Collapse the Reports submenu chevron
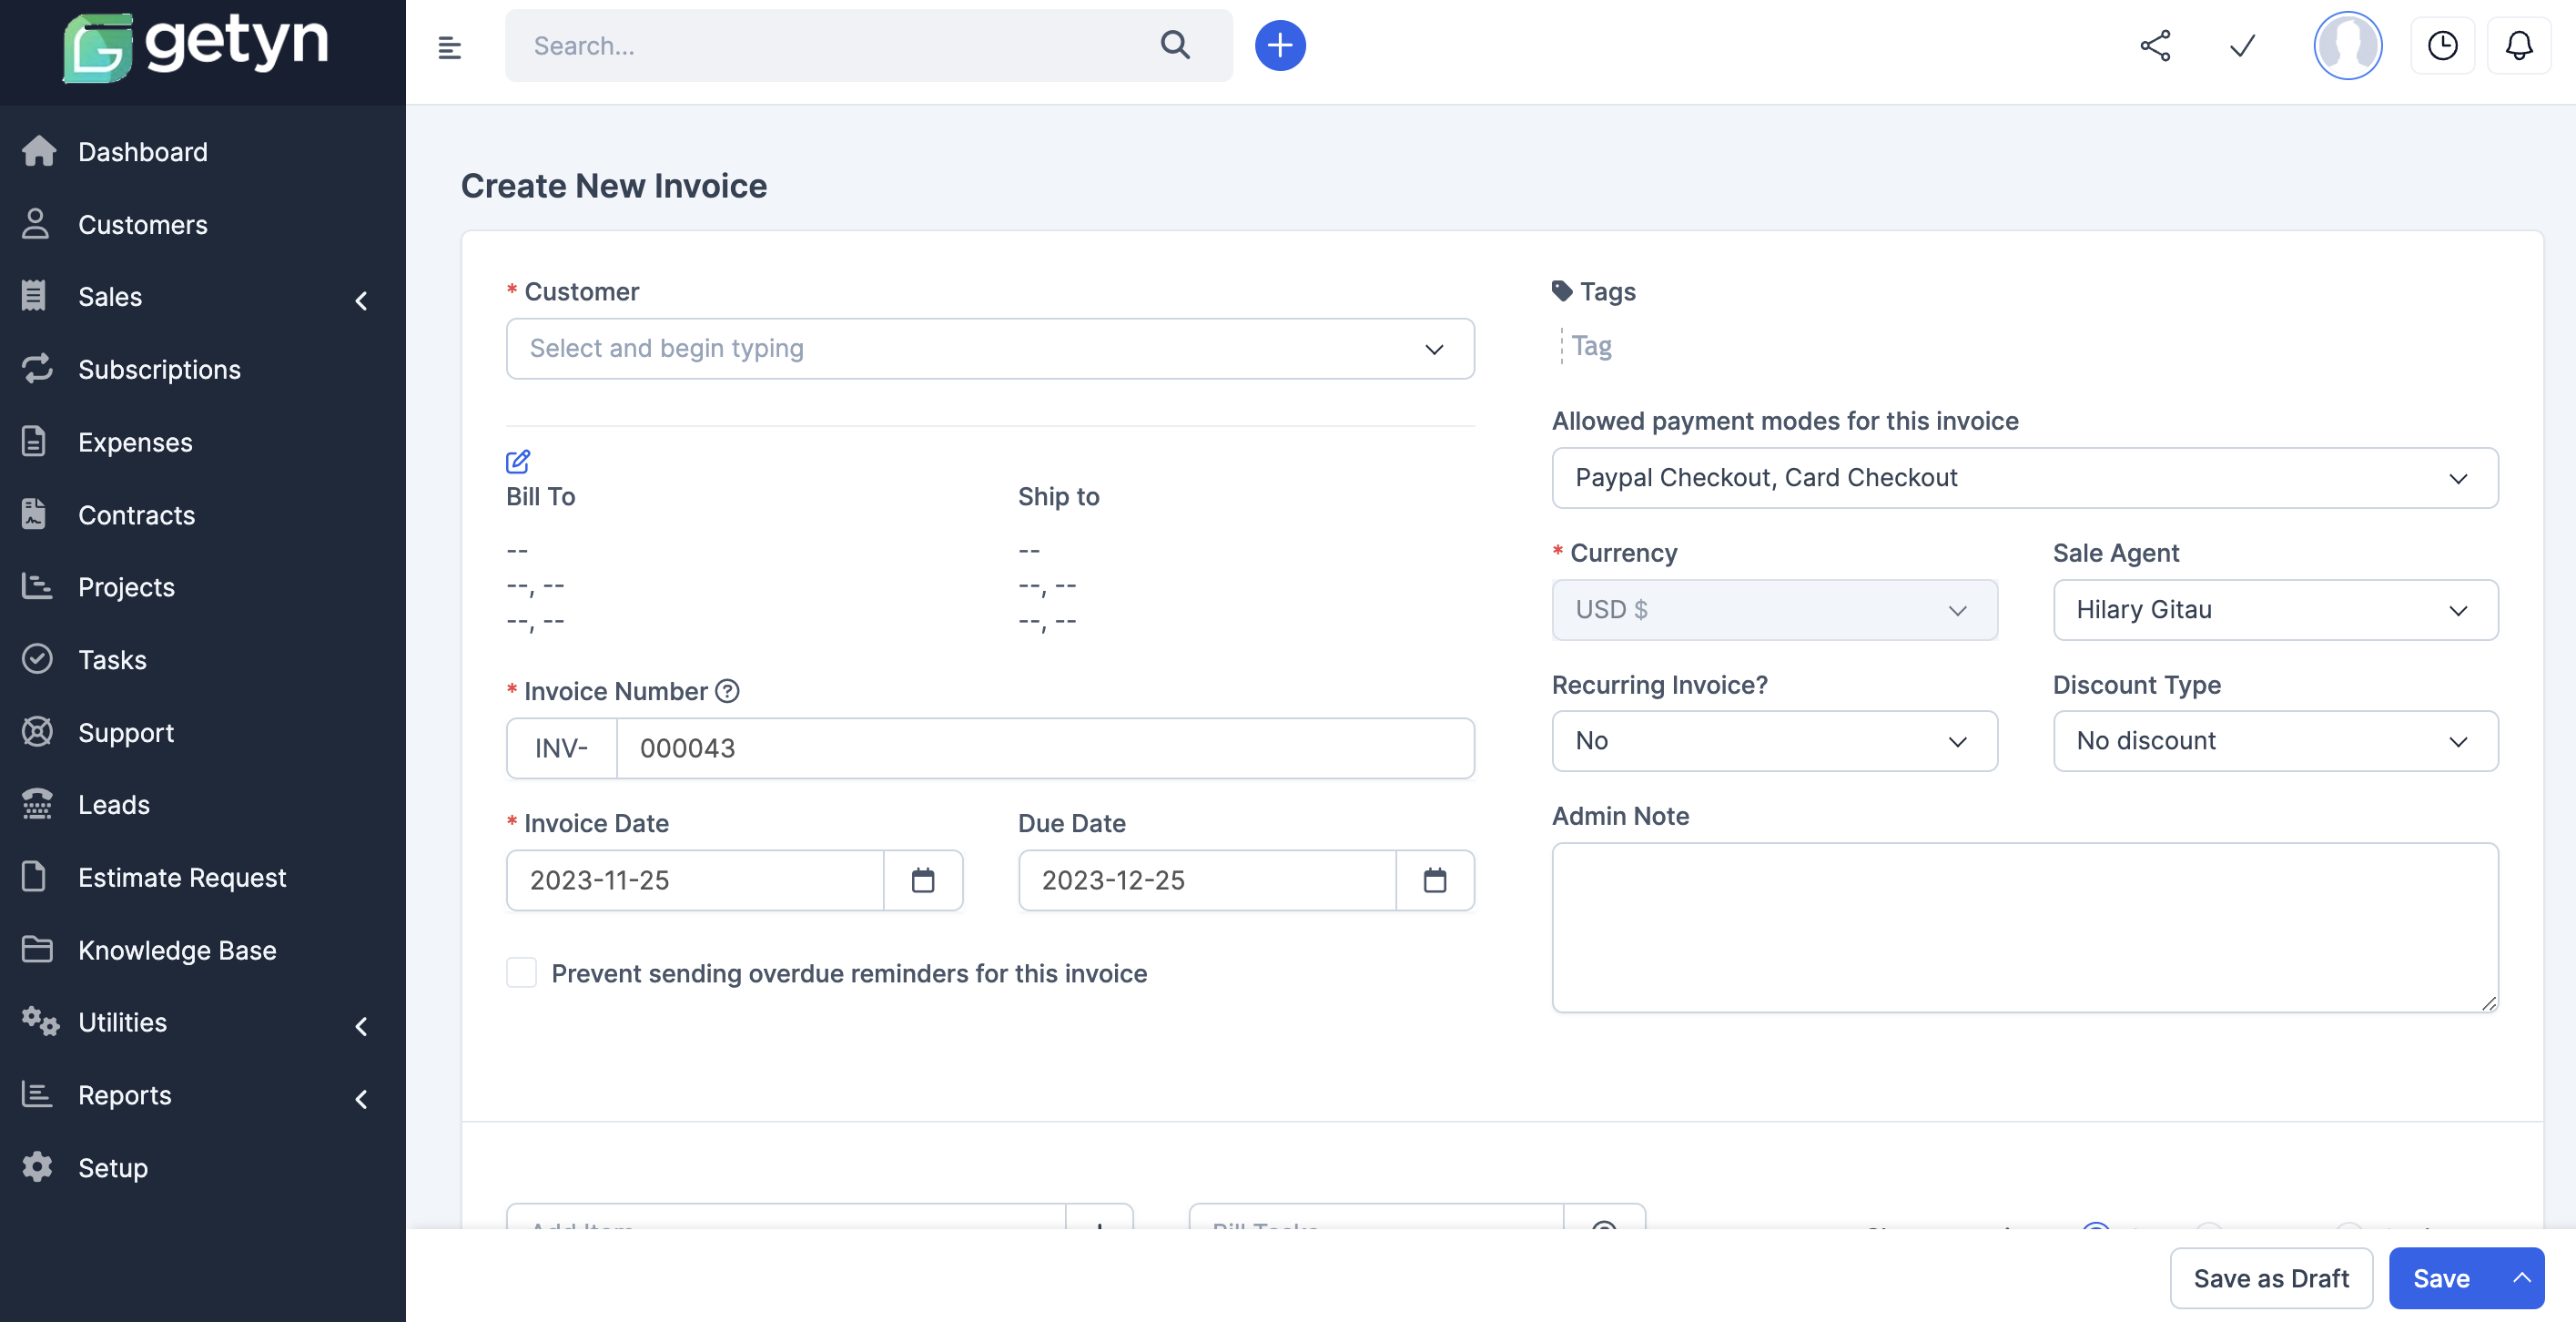This screenshot has height=1322, width=2576. [360, 1098]
